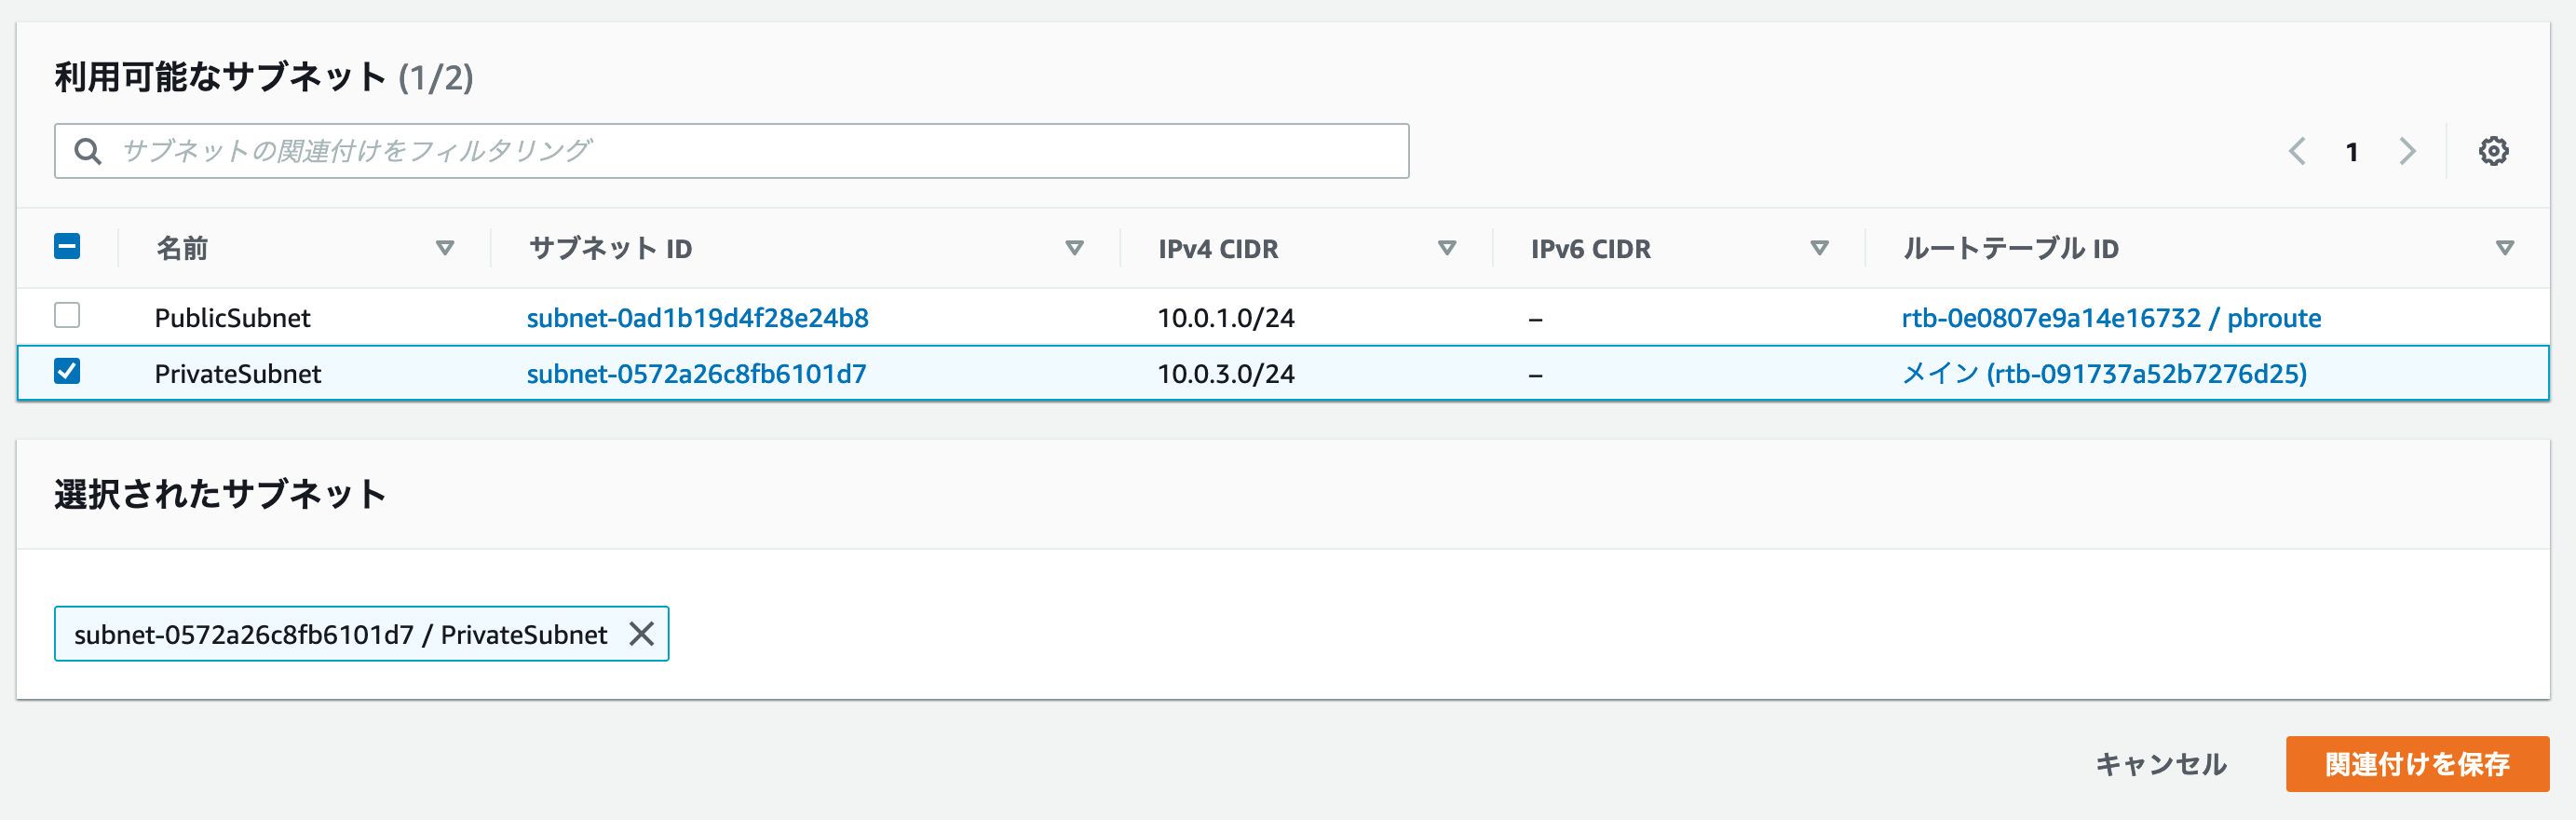This screenshot has height=820, width=2576.
Task: Open メイン (rtb-091737a52b7276d25) route table link
Action: coord(2104,374)
